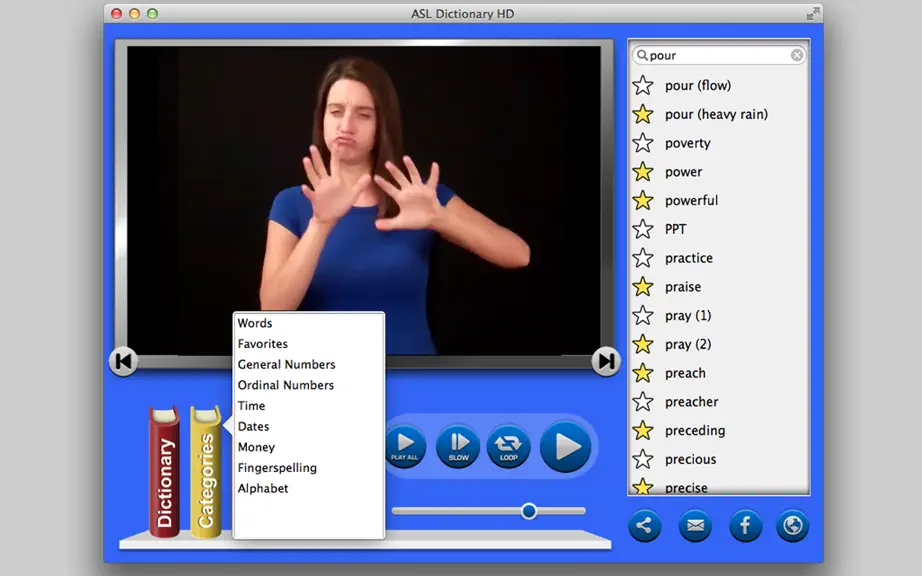Screen dimensions: 922x576
Task: Skip to previous sign video
Action: click(123, 361)
